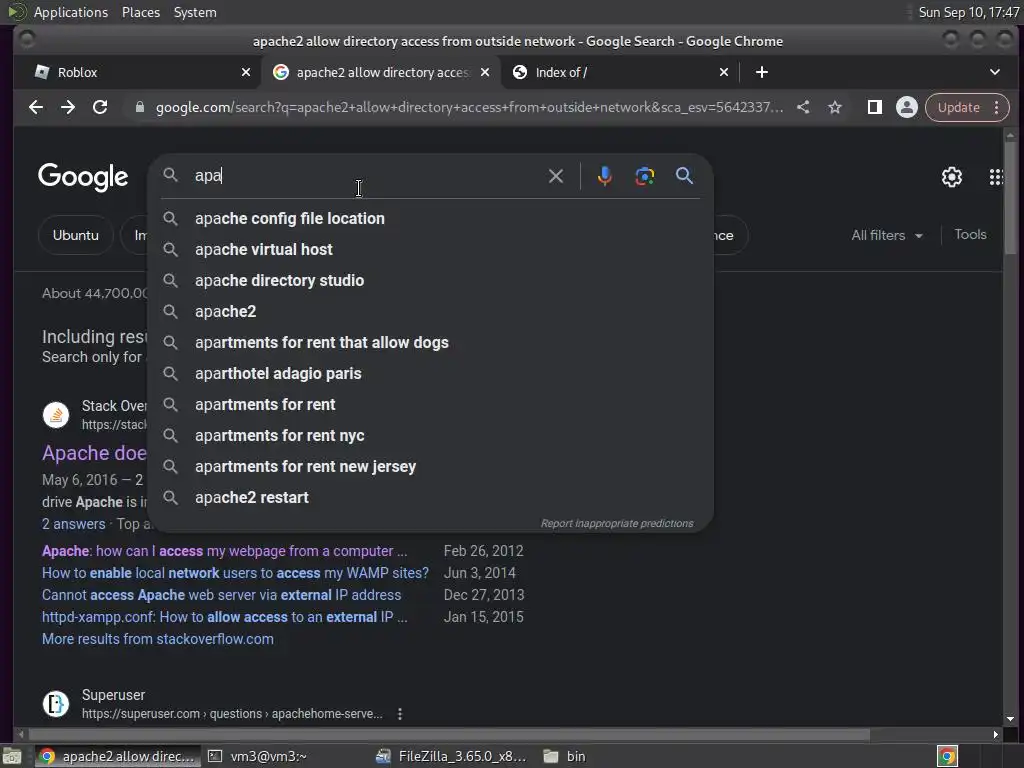Open the Places menu
Screen dimensions: 1024x768
point(140,12)
